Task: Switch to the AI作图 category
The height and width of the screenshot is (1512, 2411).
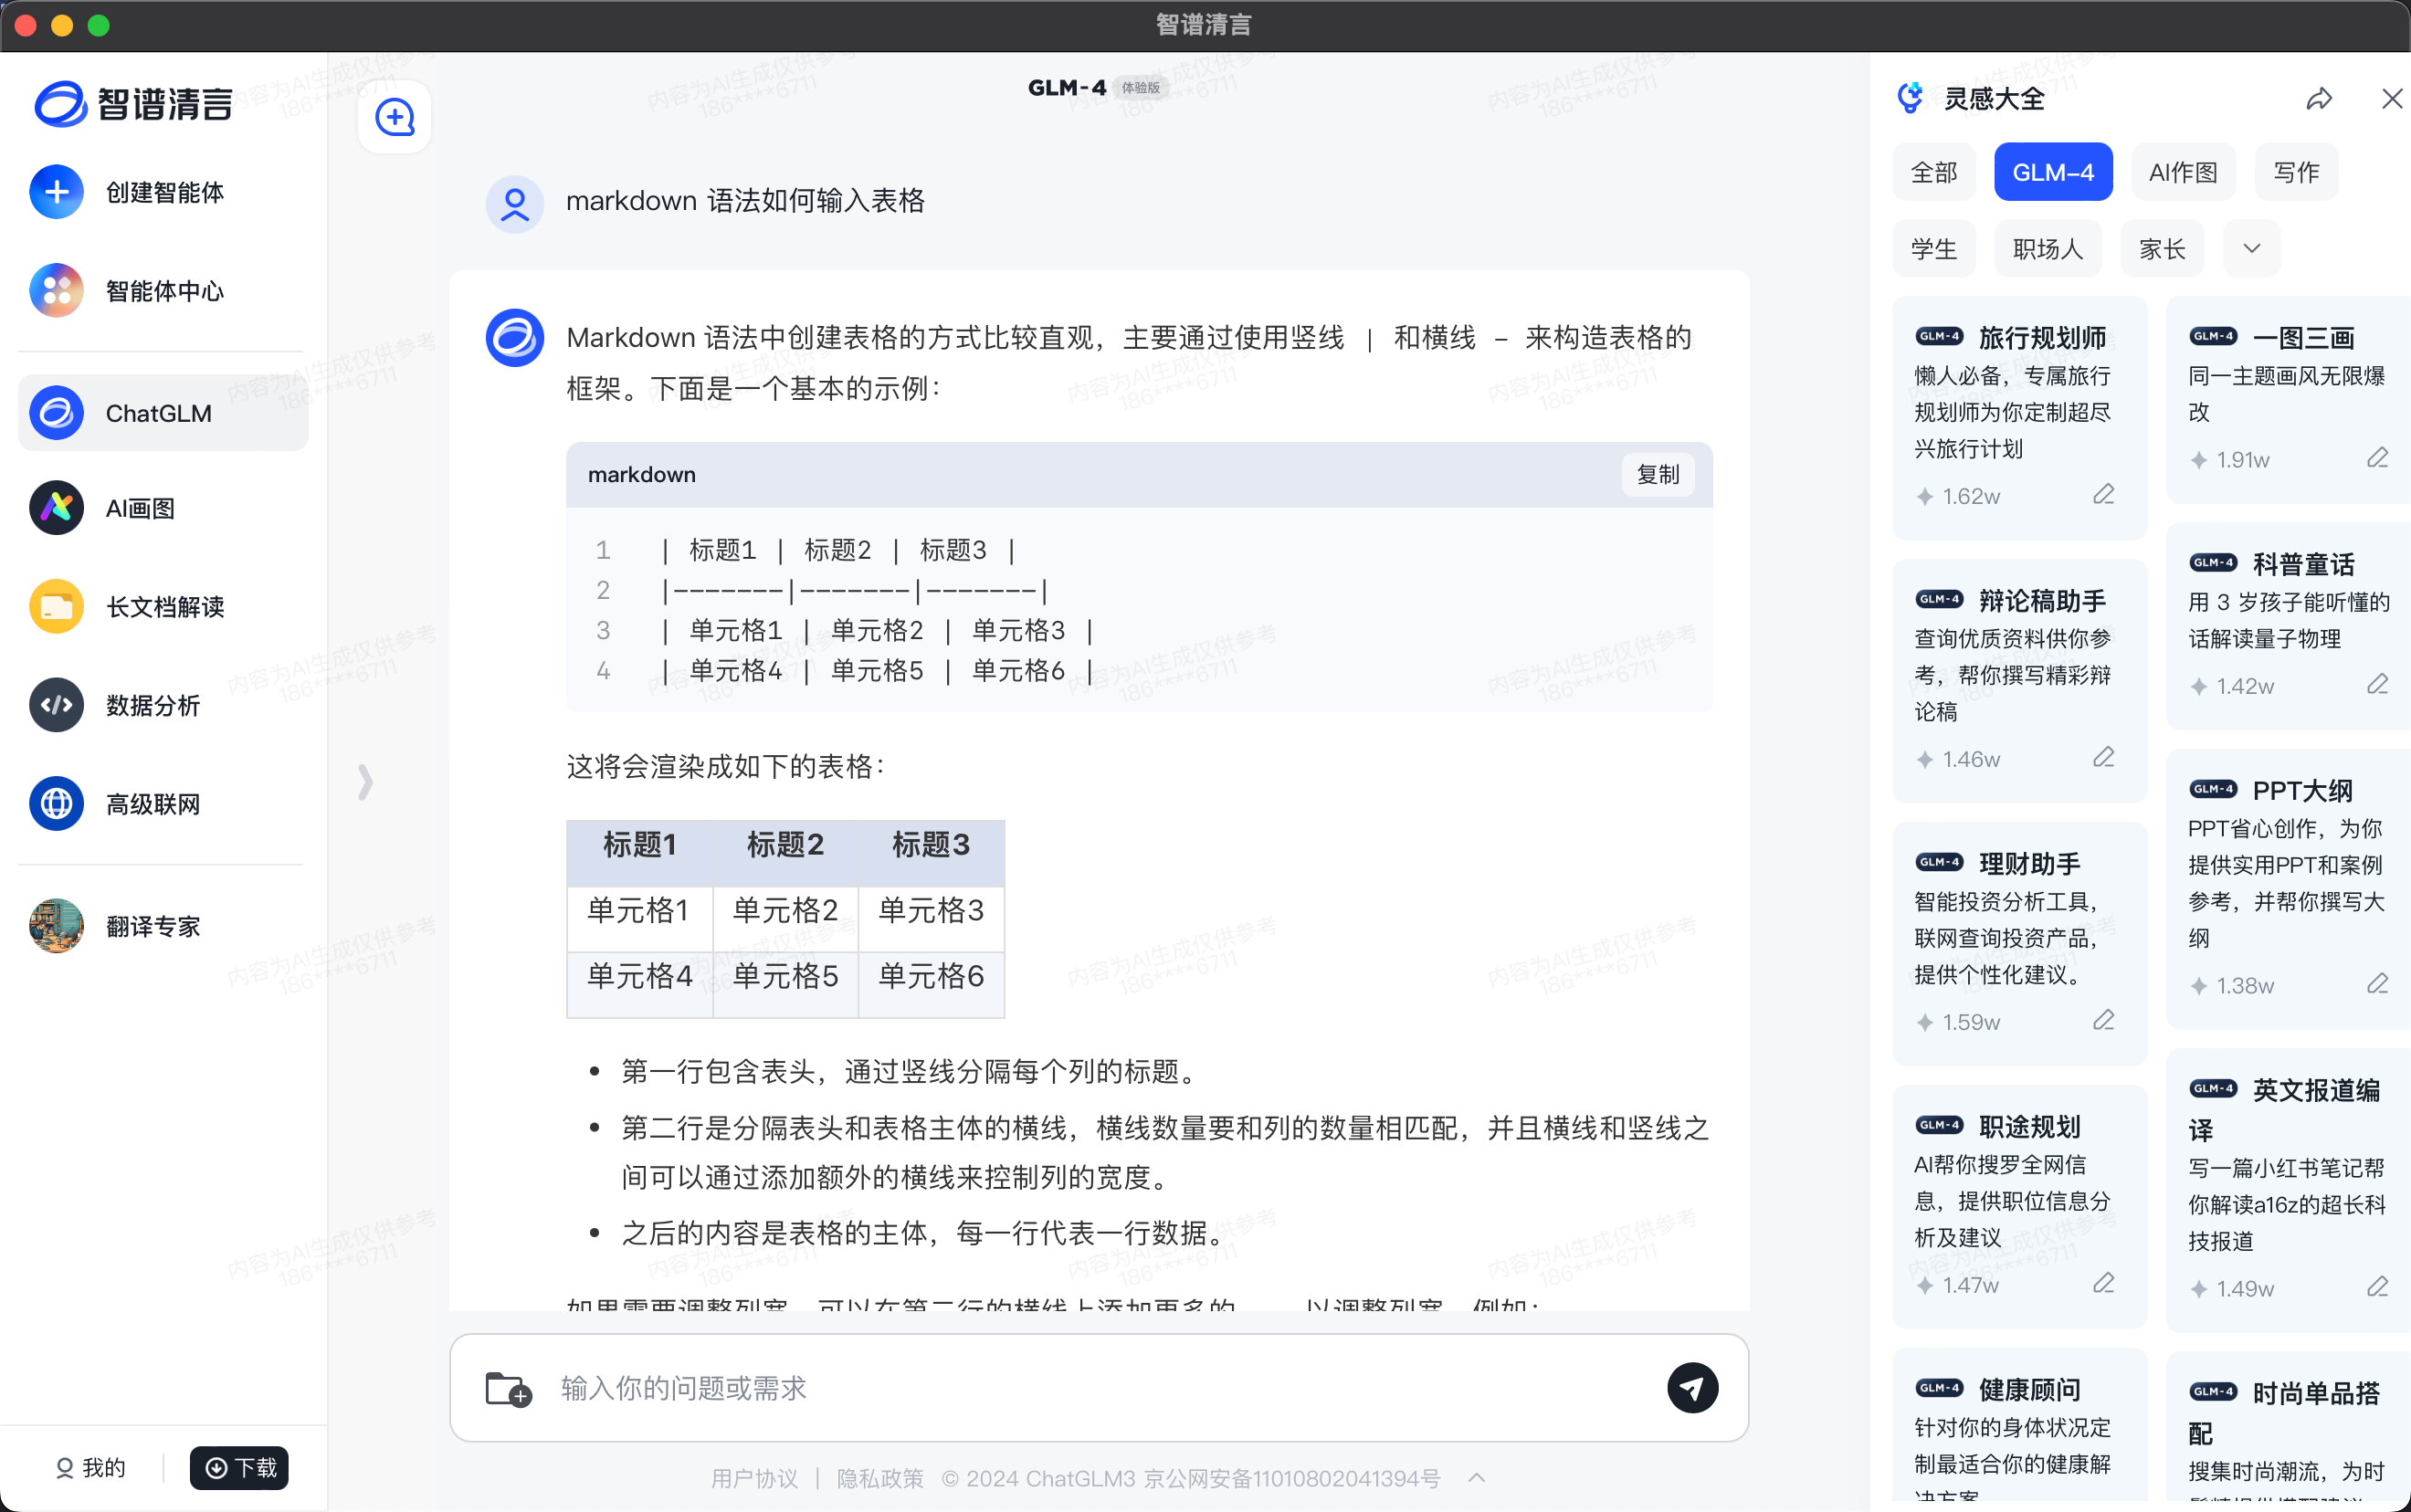Action: coord(2182,171)
